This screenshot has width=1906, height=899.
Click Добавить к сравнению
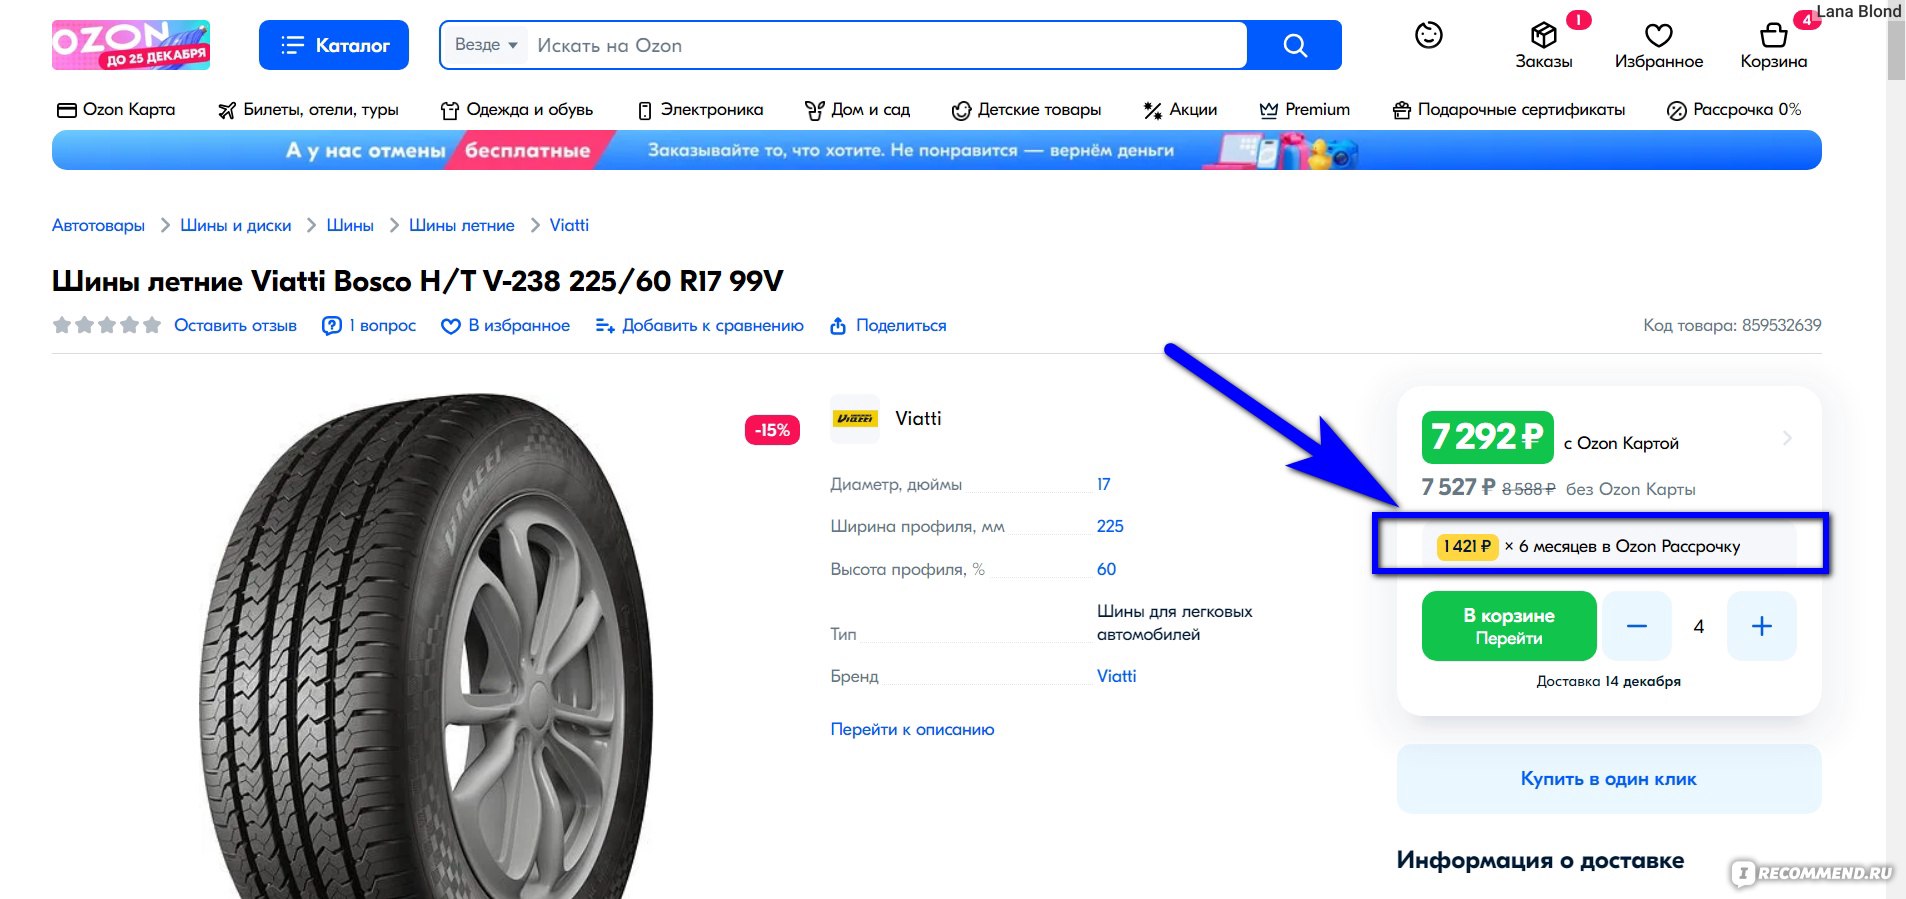[x=699, y=326]
